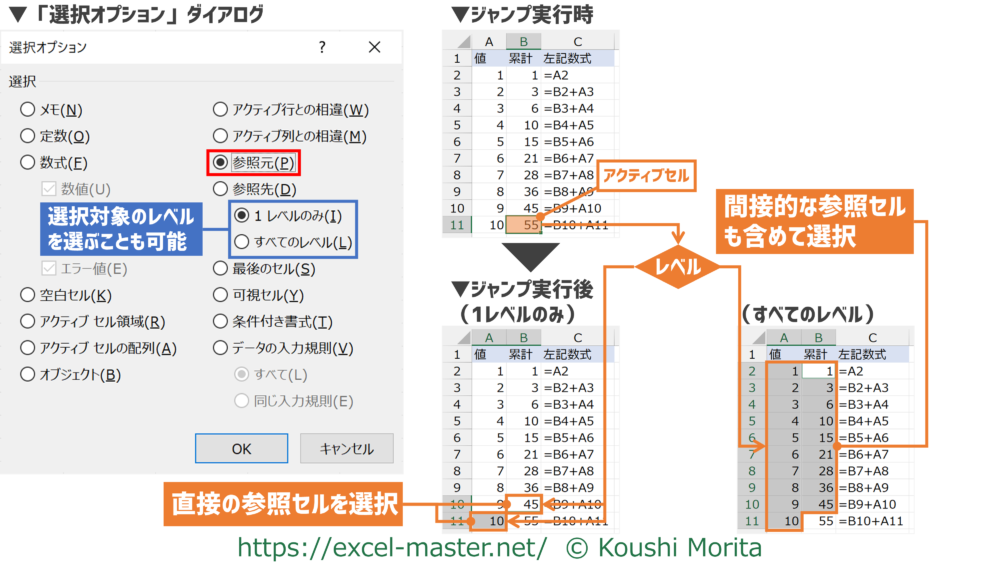Choose the 参照先(D) option
Image resolution: width=1000 pixels, height=563 pixels.
click(x=220, y=189)
